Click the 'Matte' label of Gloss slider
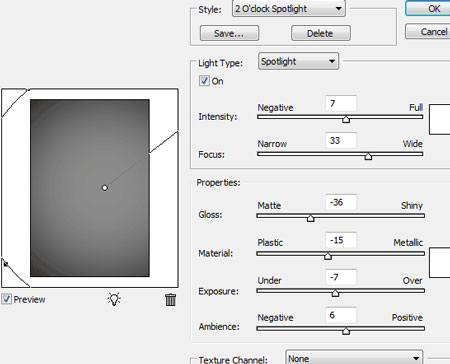Viewport: 450px width, 364px height. (x=269, y=205)
